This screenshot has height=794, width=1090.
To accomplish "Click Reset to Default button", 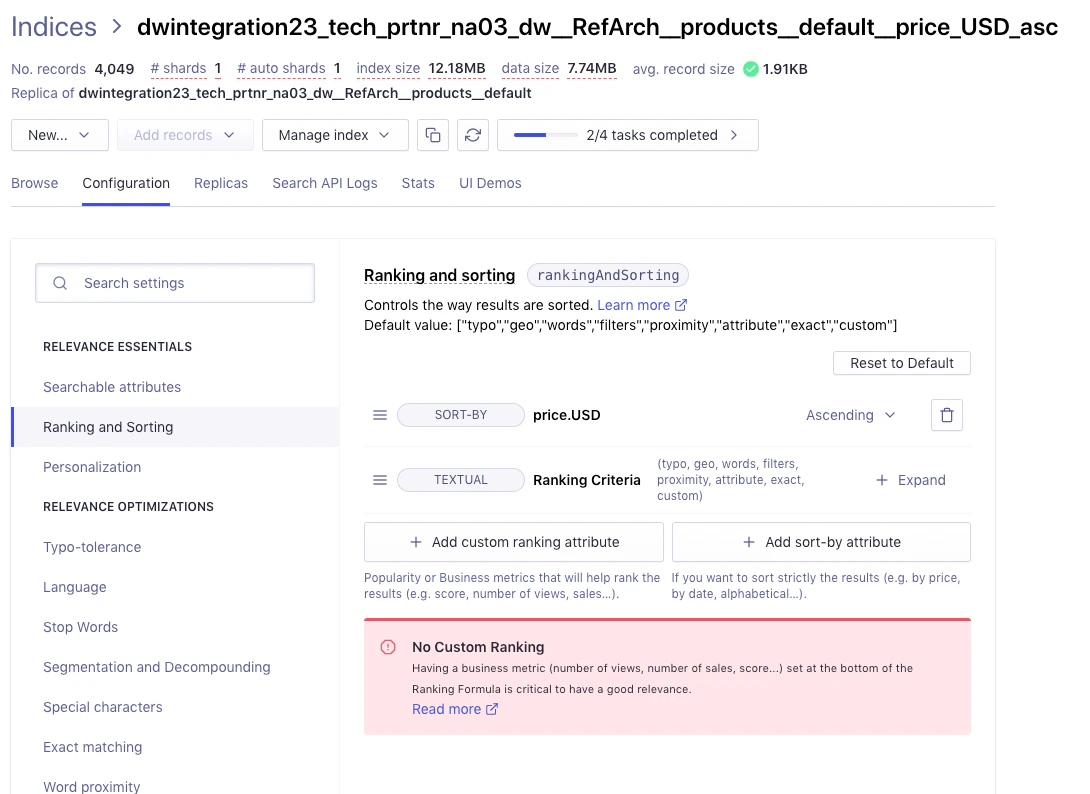I will [x=901, y=363].
